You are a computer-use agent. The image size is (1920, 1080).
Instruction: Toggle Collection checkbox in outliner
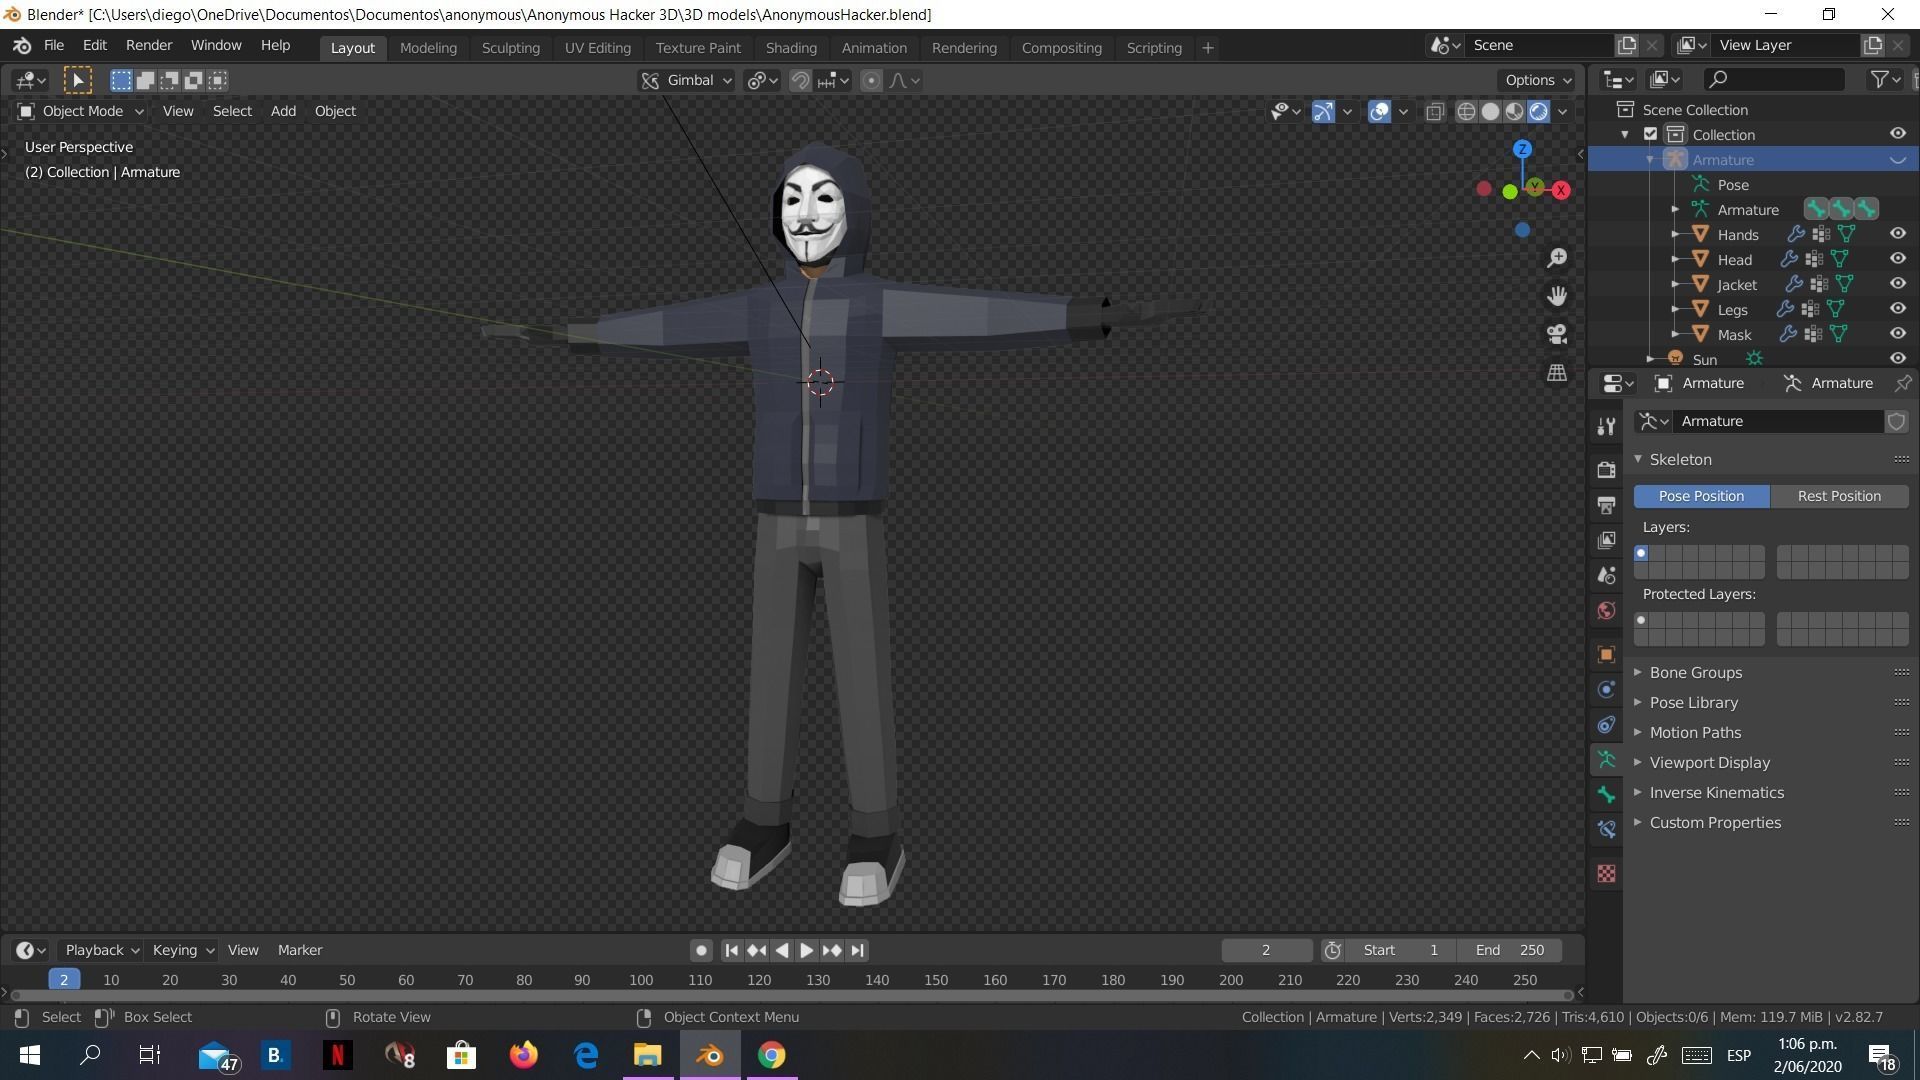tap(1651, 134)
